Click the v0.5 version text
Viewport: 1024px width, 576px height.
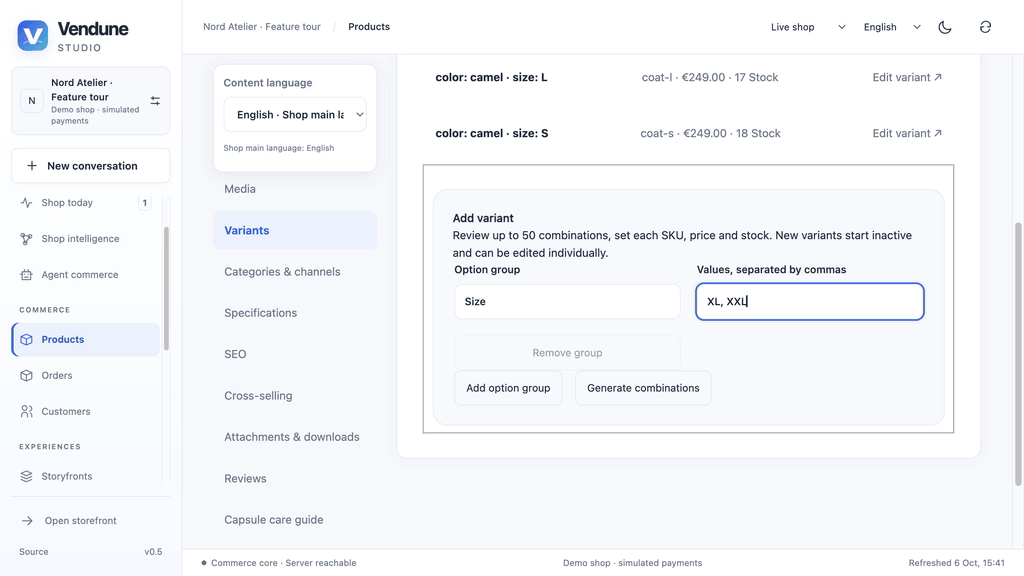coord(153,552)
